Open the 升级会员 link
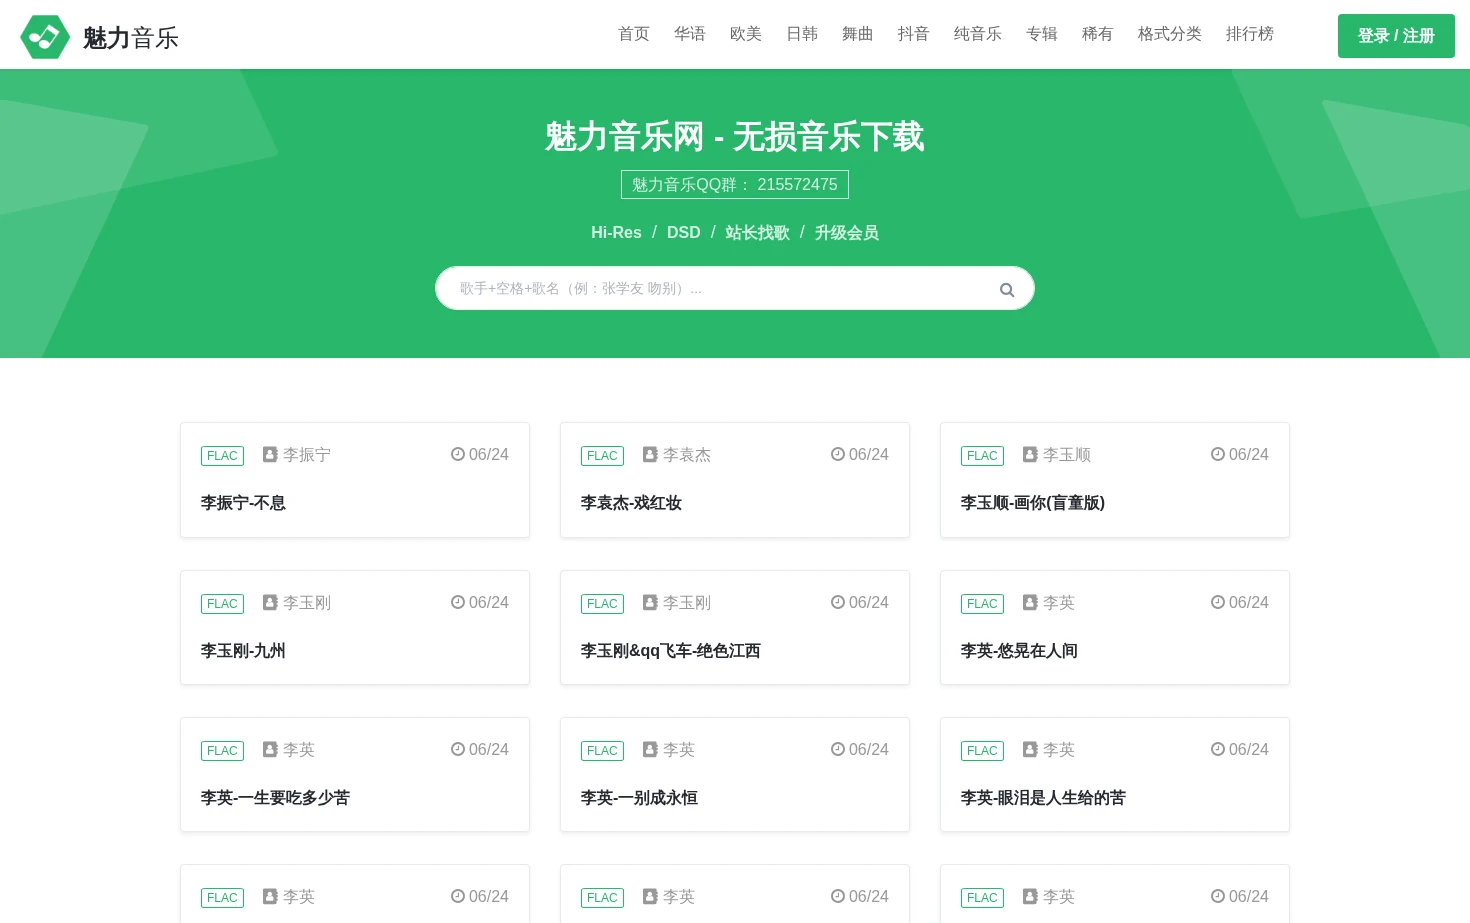Viewport: 1470px width, 923px height. (x=847, y=233)
